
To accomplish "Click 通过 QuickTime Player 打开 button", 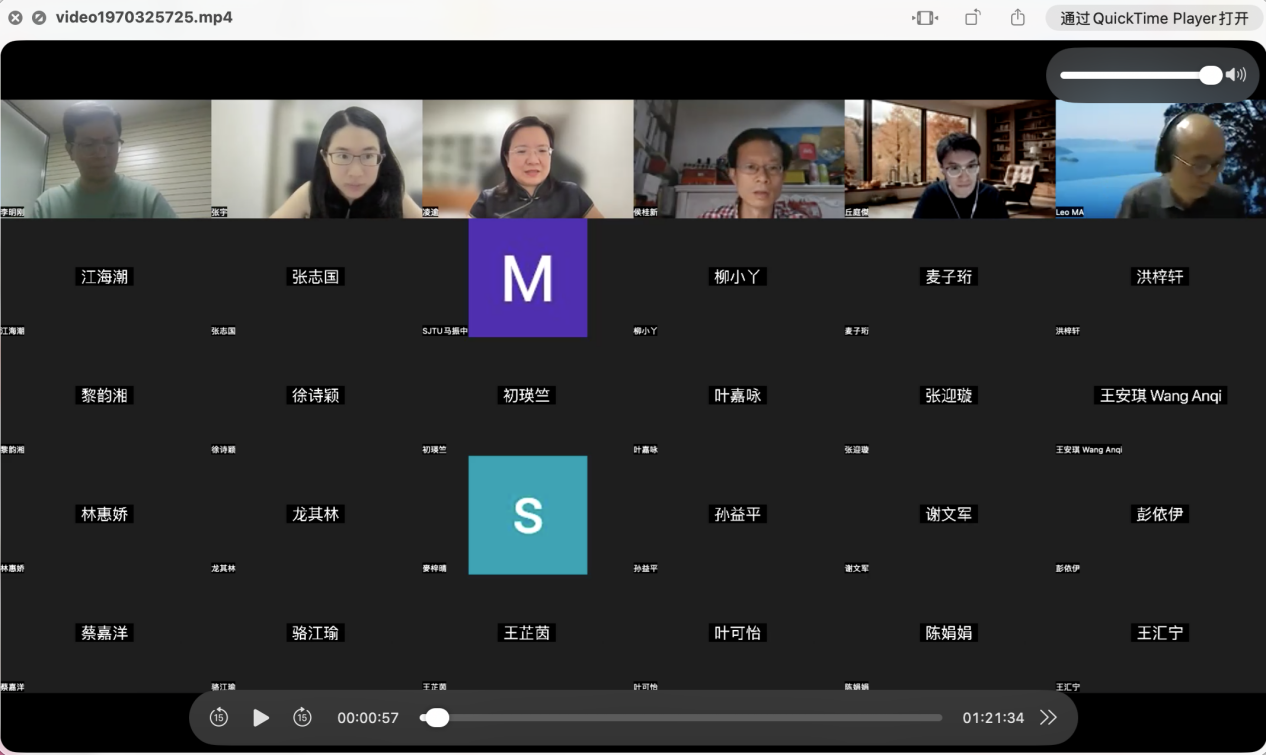I will (1154, 18).
